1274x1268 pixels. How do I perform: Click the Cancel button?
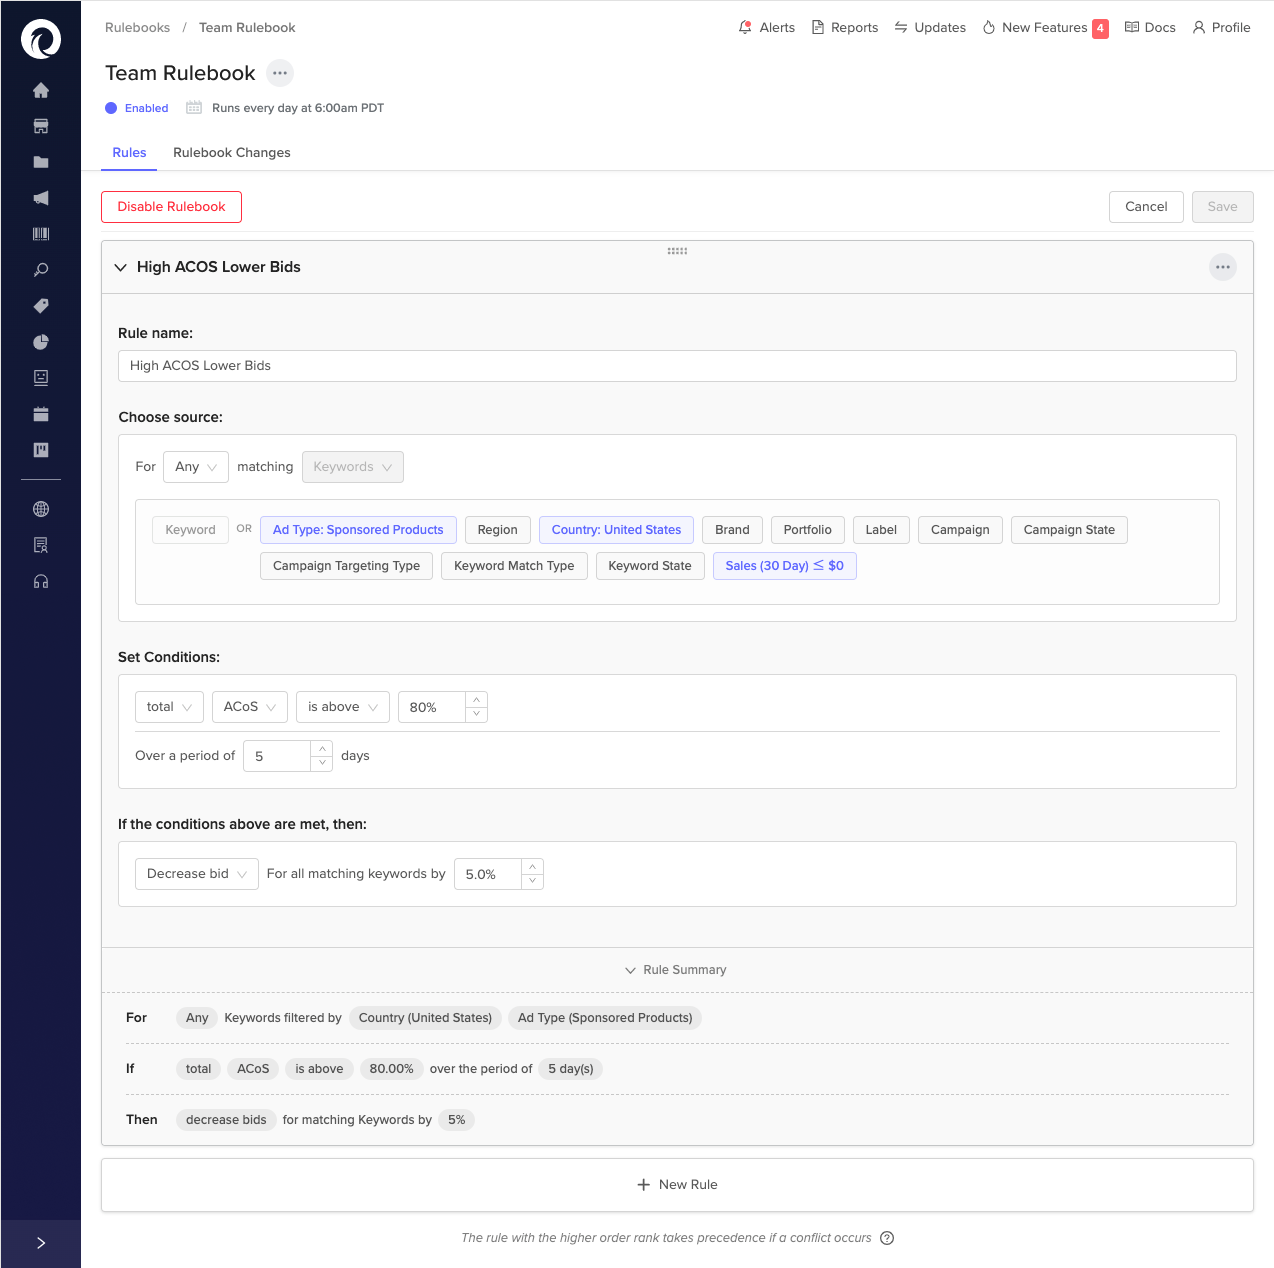(x=1146, y=207)
